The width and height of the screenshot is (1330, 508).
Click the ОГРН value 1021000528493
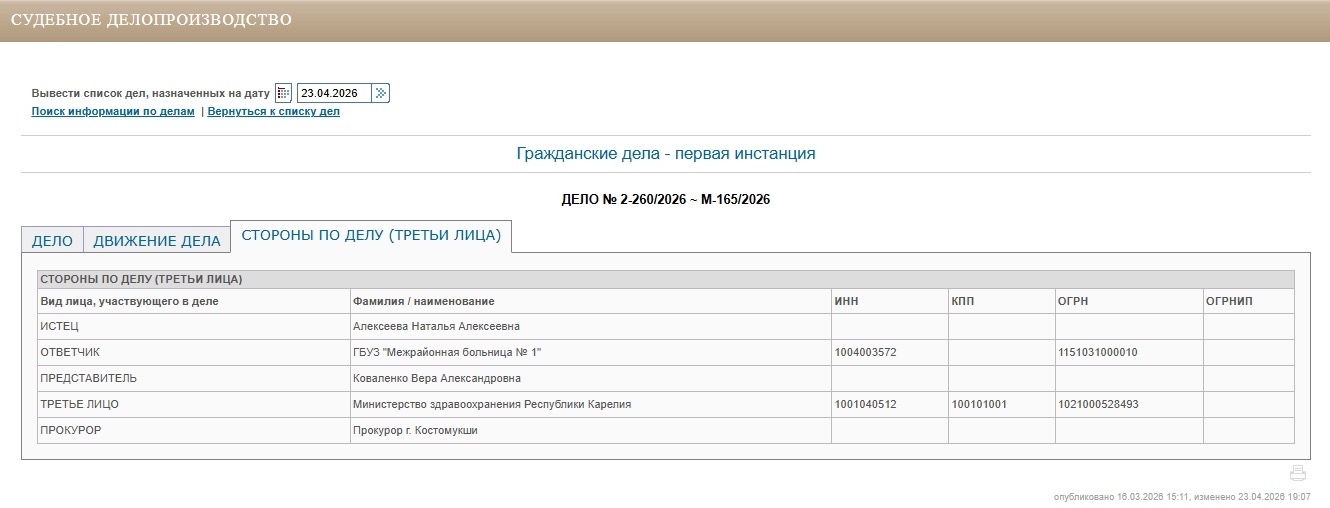[1099, 405]
